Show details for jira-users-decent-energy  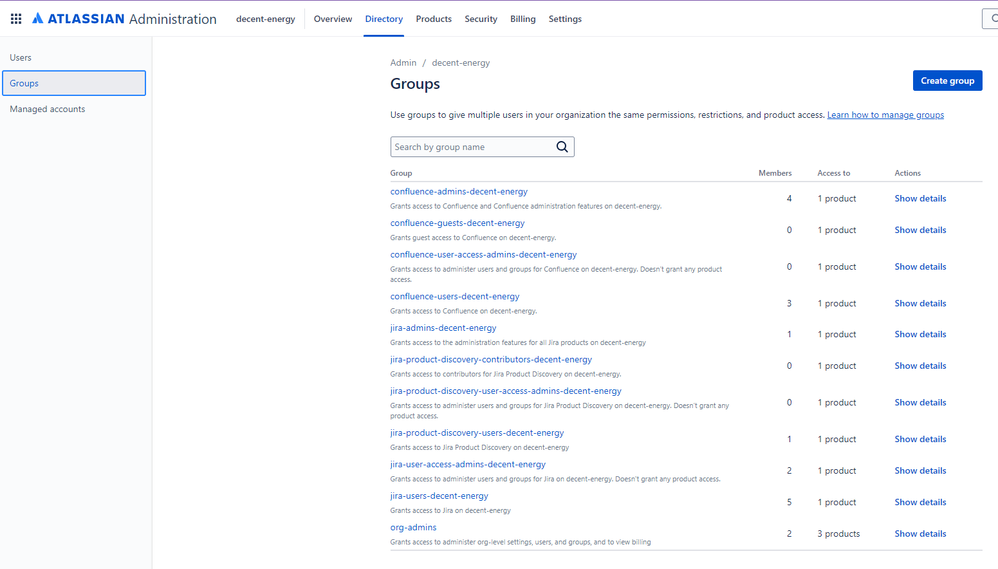[x=920, y=502]
